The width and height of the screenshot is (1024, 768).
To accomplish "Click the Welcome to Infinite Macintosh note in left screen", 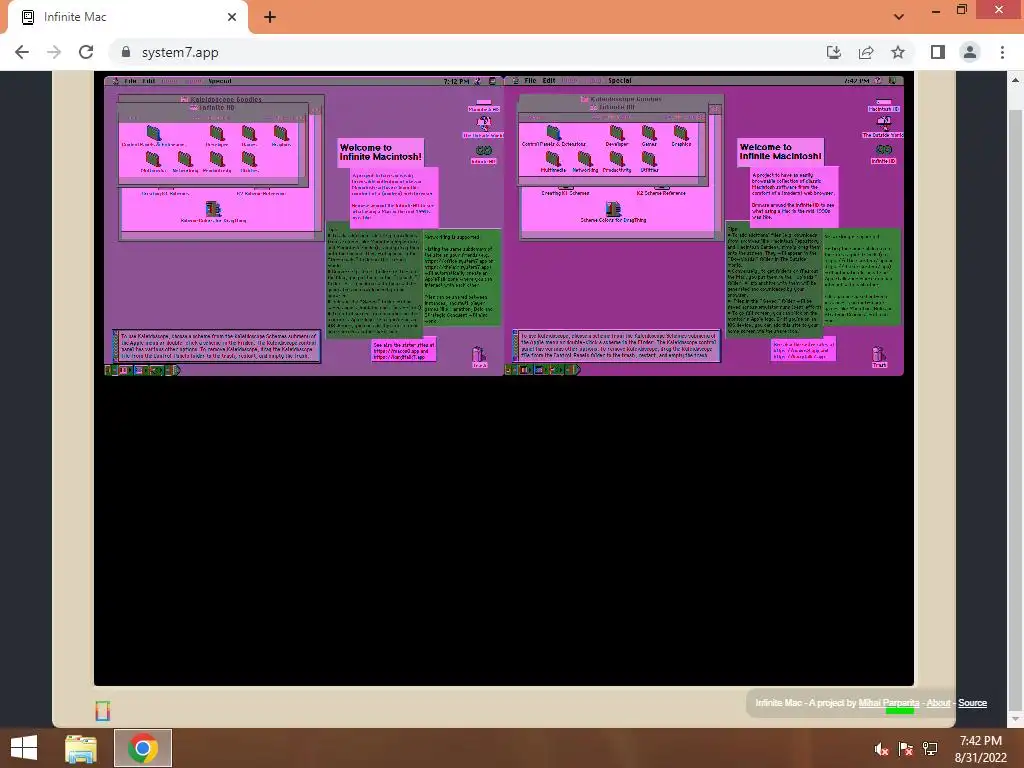I will point(381,152).
